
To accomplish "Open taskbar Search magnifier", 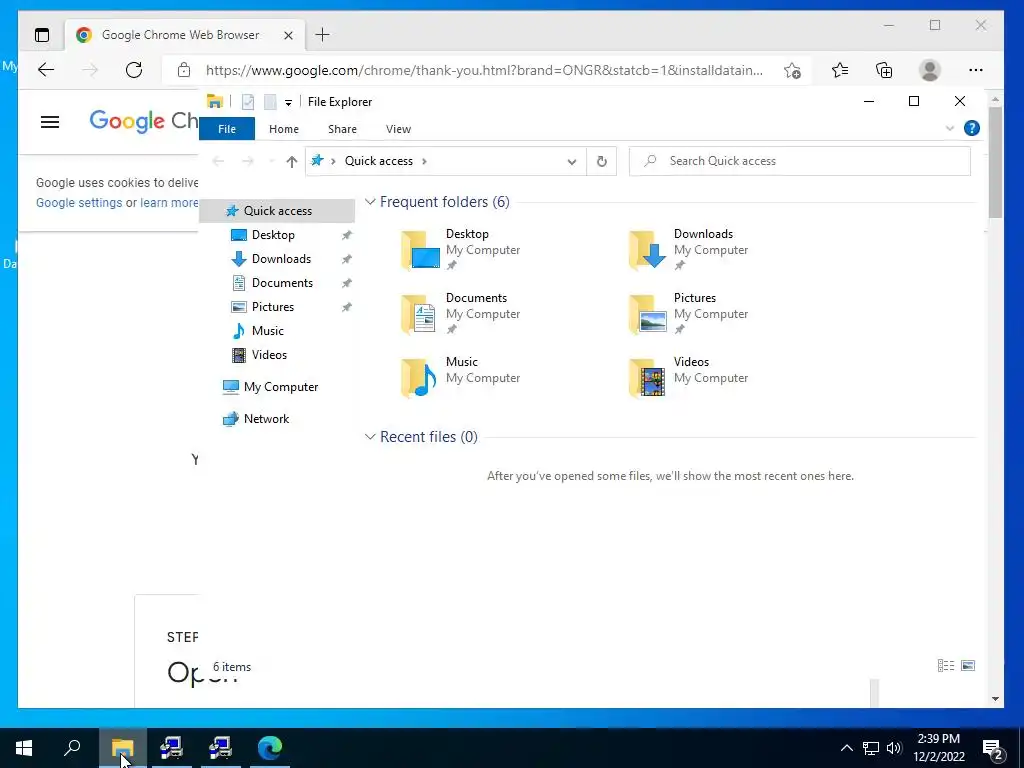I will click(72, 748).
